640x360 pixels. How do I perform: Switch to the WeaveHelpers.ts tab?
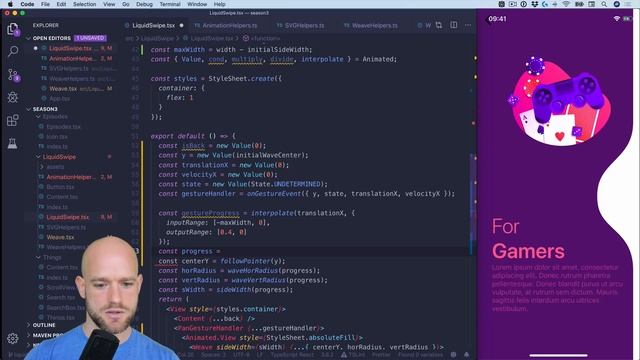point(374,25)
